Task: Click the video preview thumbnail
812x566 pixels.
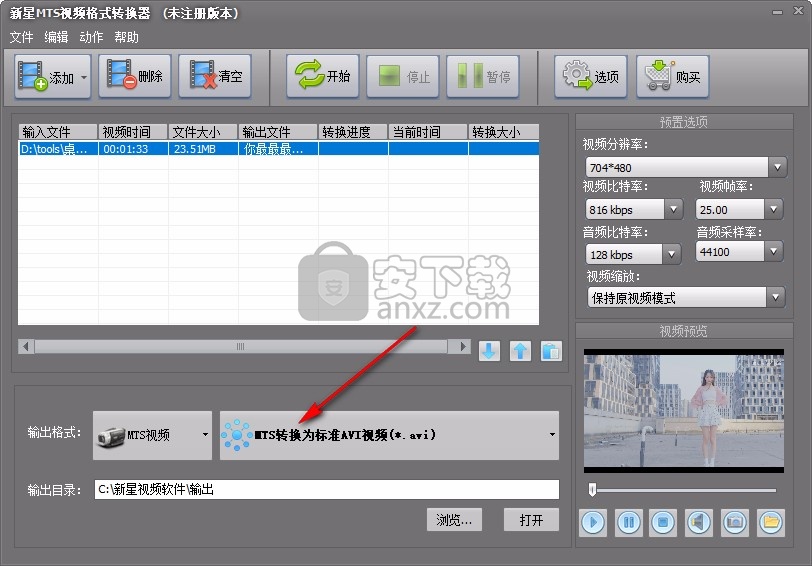Action: [684, 411]
